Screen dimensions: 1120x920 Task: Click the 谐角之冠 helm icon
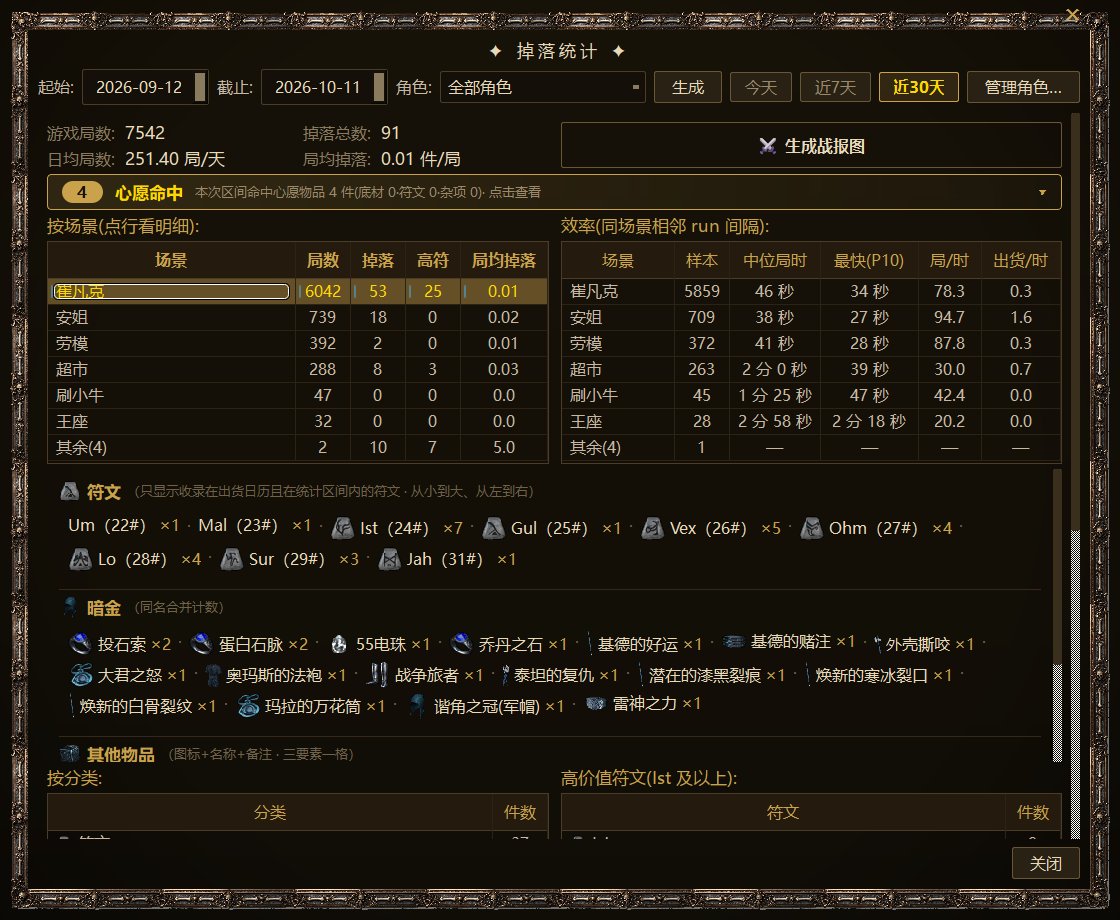coord(417,706)
